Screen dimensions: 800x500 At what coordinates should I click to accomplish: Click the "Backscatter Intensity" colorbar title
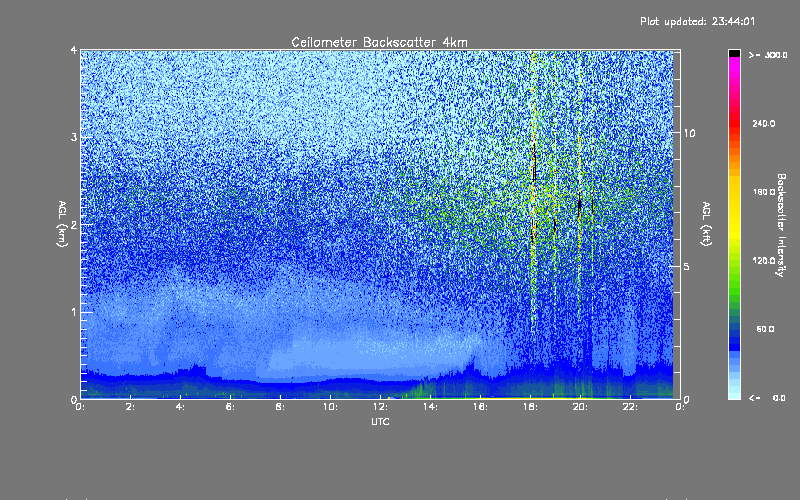click(x=781, y=225)
